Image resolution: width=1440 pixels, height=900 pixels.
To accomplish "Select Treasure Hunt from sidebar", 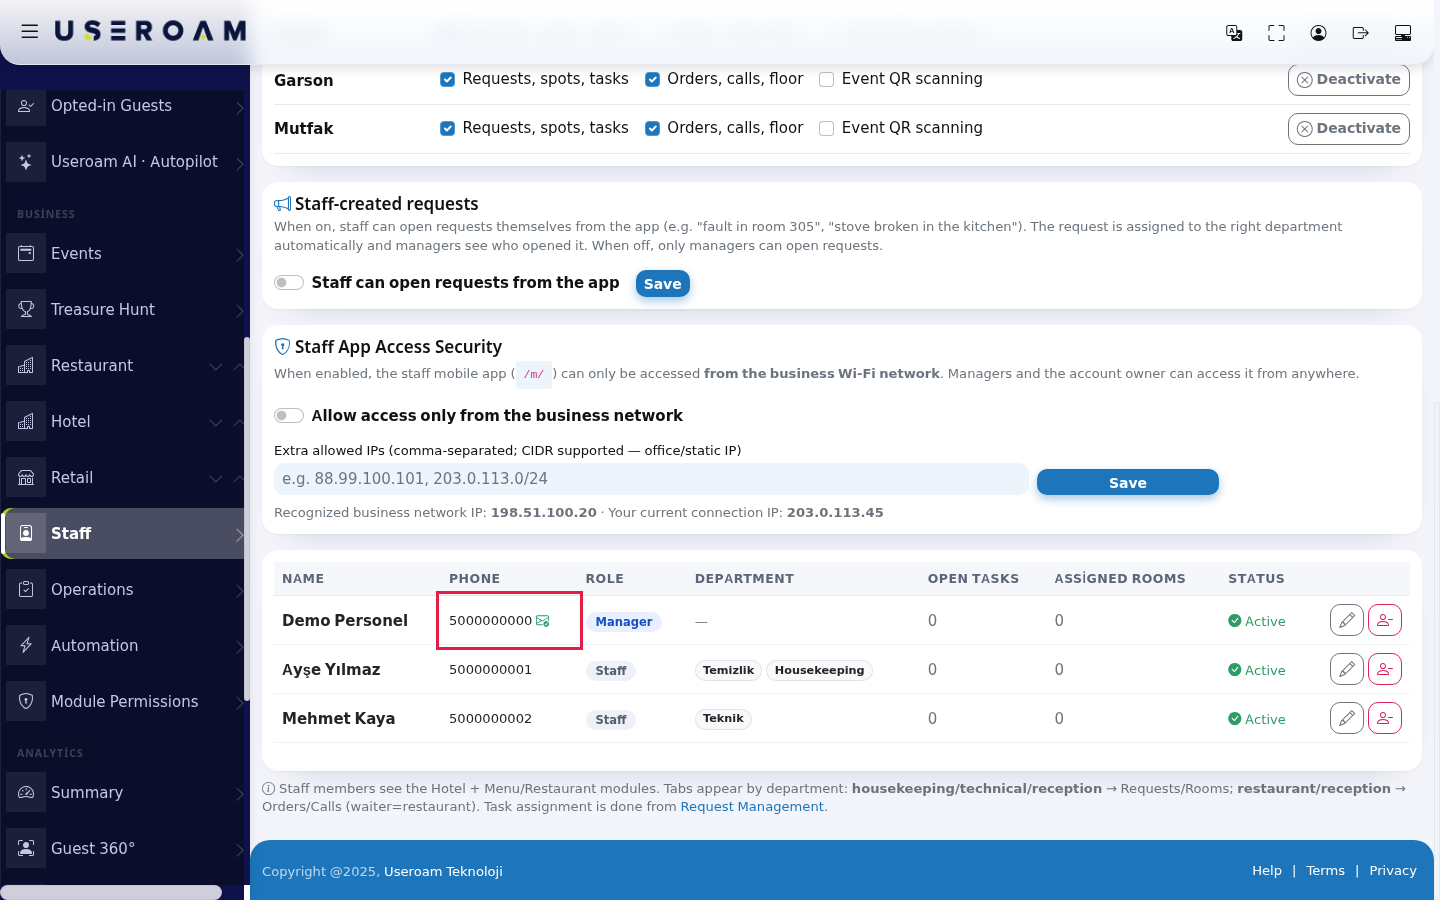I will point(124,310).
